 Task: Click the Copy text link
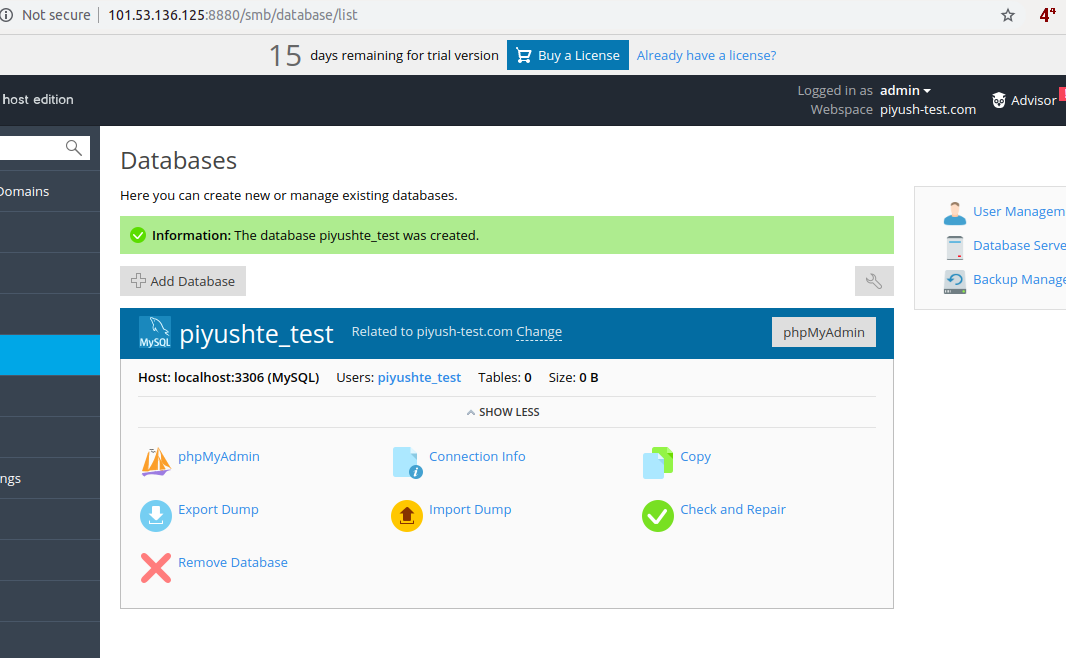pyautogui.click(x=695, y=457)
